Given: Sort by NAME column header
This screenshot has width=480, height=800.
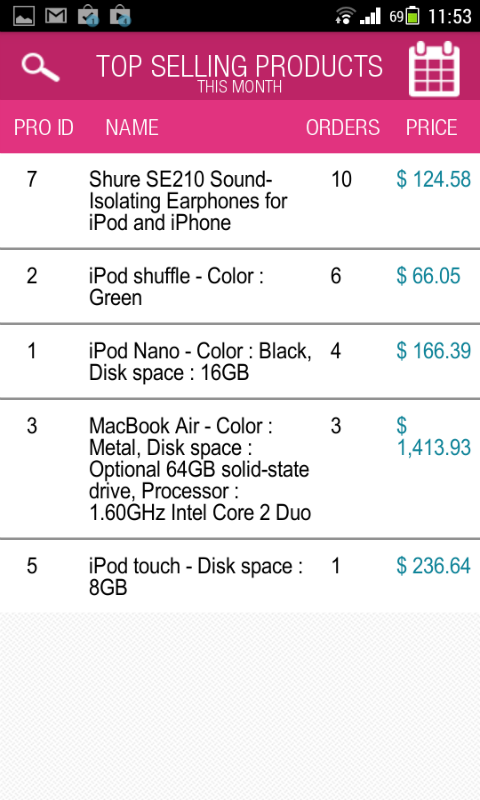Looking at the screenshot, I should (x=132, y=128).
